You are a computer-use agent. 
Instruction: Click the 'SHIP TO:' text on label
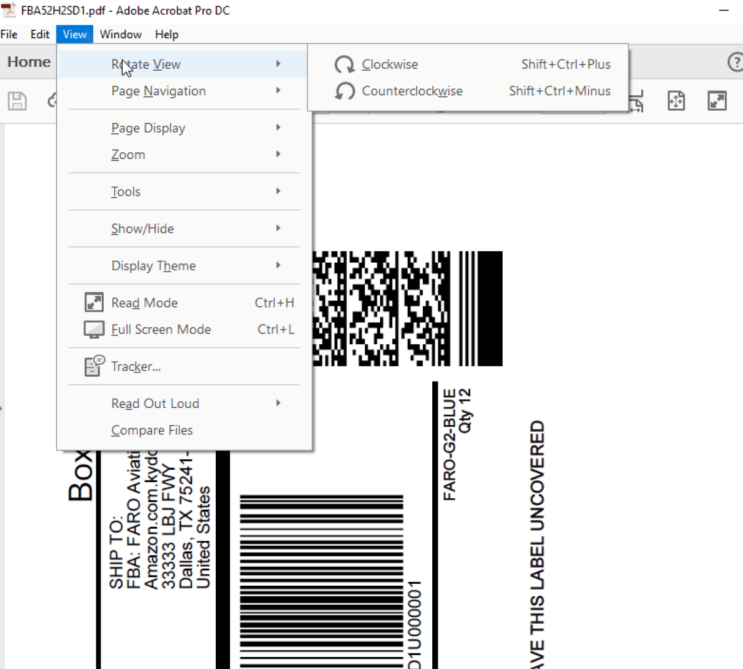[116, 552]
